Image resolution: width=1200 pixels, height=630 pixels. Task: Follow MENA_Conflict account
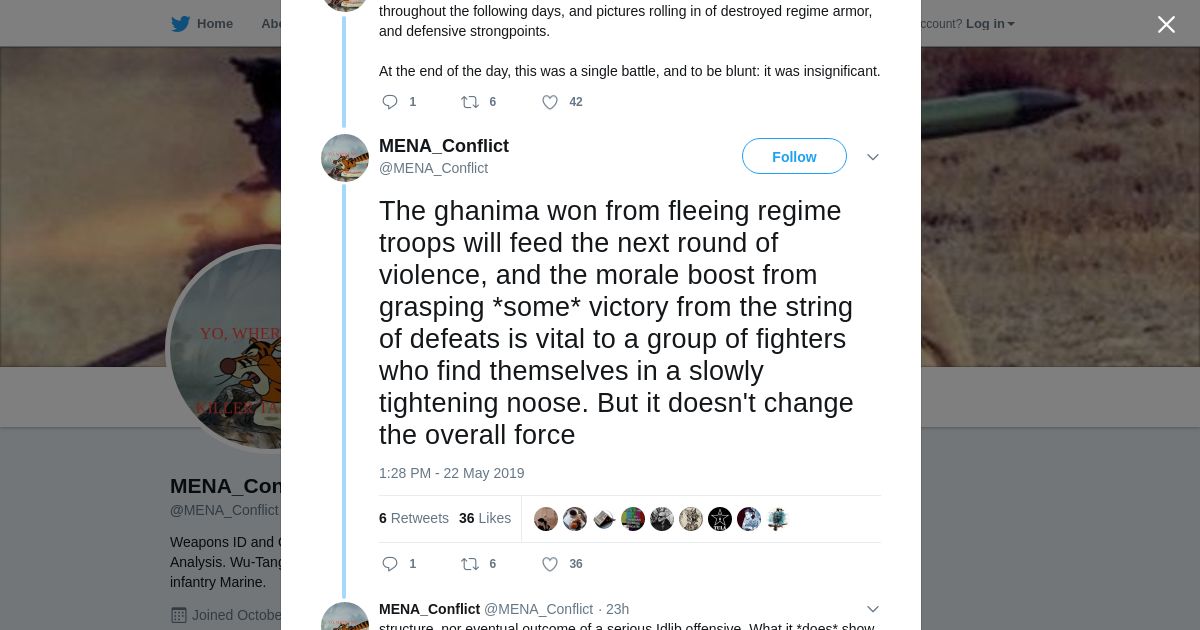pos(794,157)
